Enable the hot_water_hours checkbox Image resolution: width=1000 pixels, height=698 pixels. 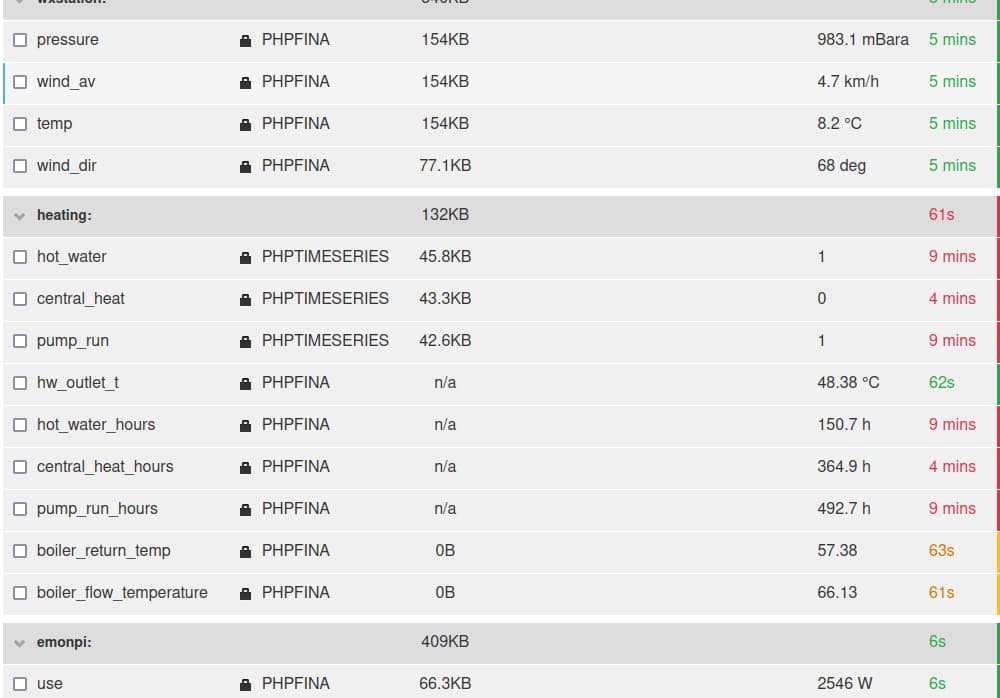click(20, 425)
